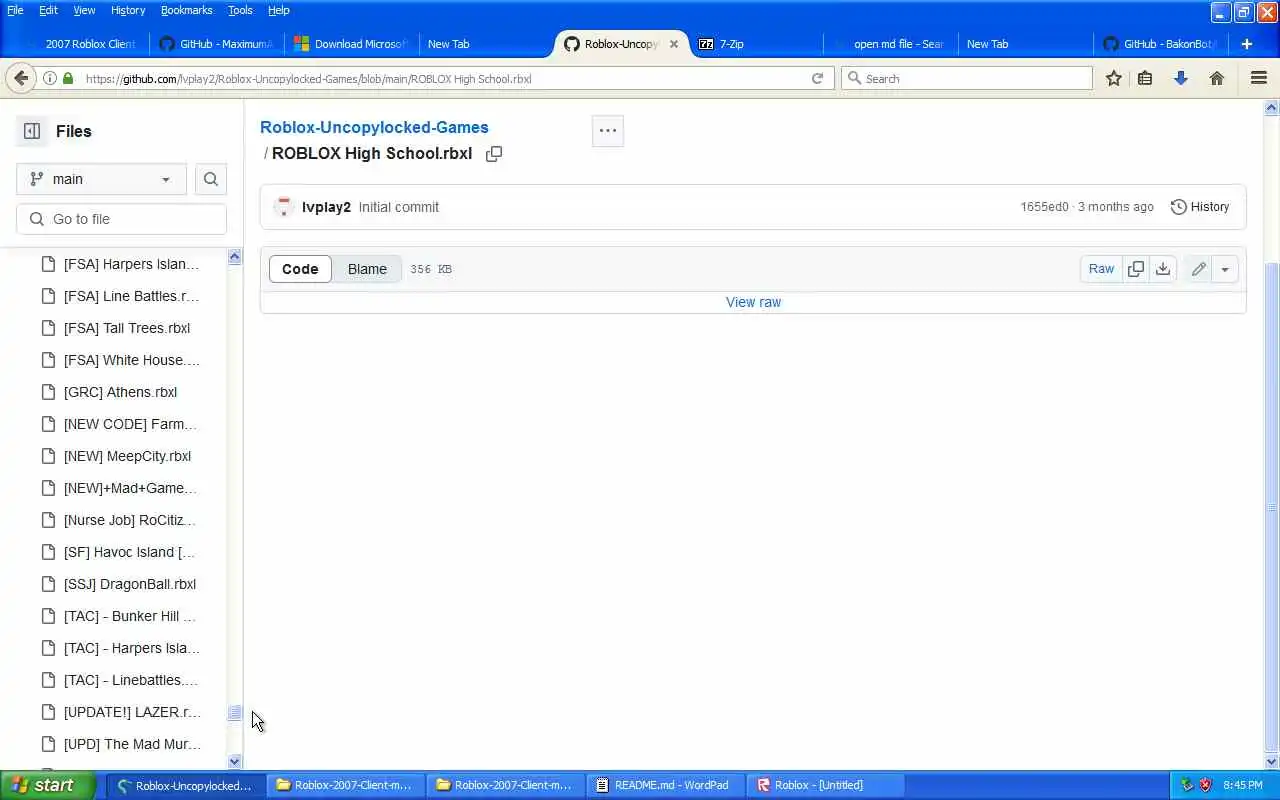Screen dimensions: 1280x800
Task: Open Edit menu
Action: tap(48, 10)
